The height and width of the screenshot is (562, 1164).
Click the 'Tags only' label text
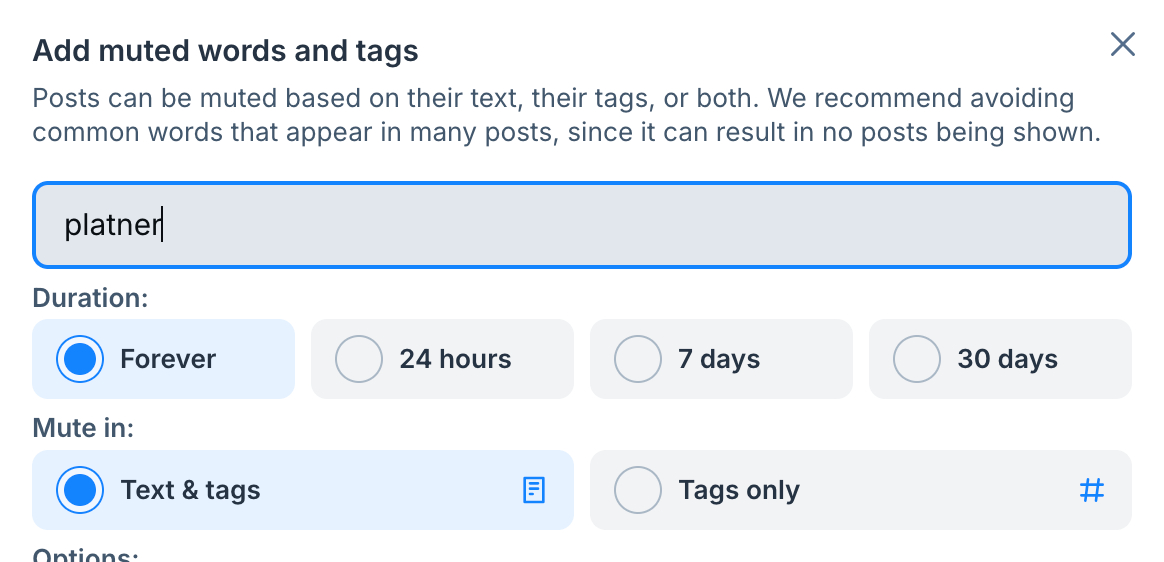(739, 490)
